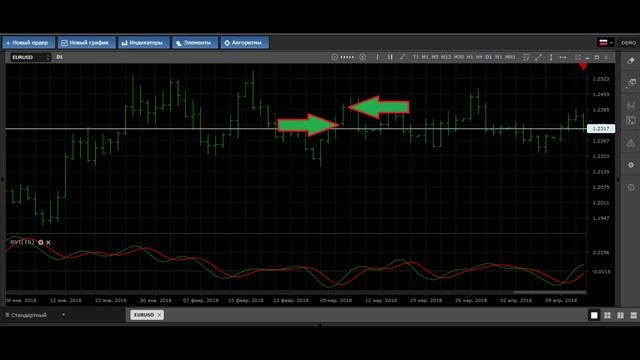640x360 pixels.
Task: Remove the RVI(16) indicator with X
Action: [48, 242]
